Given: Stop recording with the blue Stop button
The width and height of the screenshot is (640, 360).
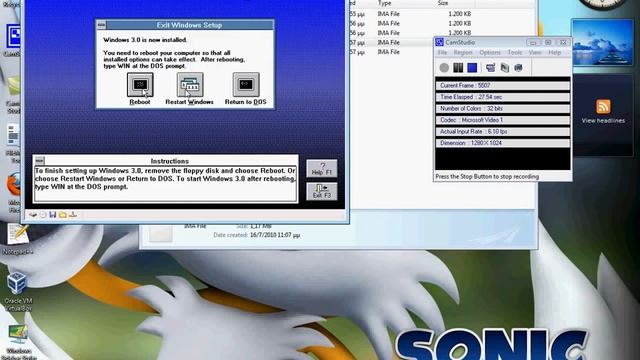Looking at the screenshot, I should [x=472, y=68].
